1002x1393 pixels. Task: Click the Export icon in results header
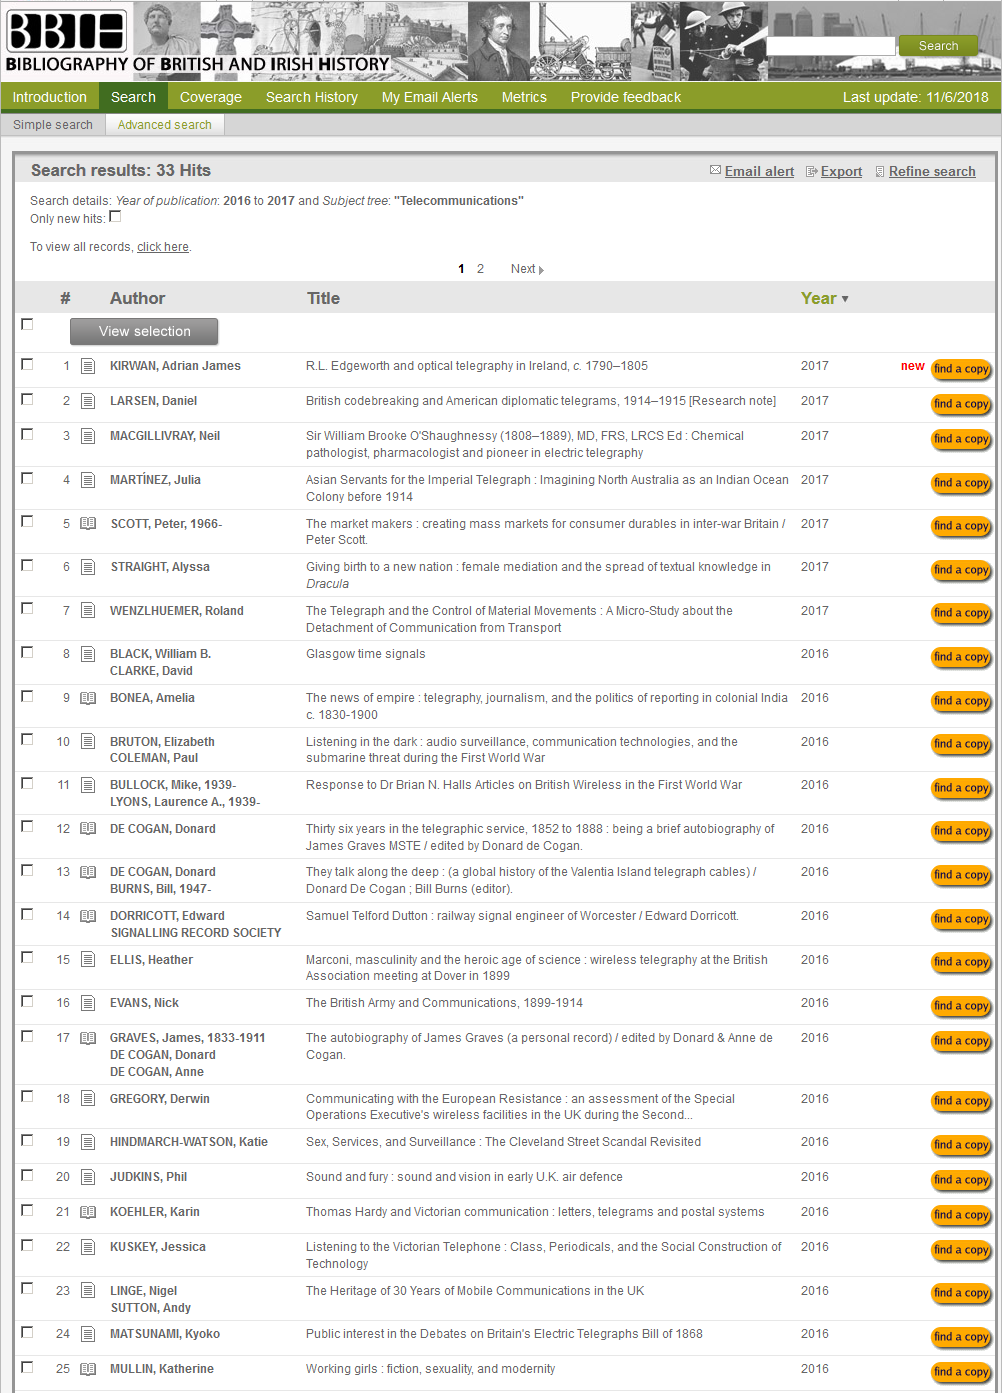pyautogui.click(x=812, y=172)
